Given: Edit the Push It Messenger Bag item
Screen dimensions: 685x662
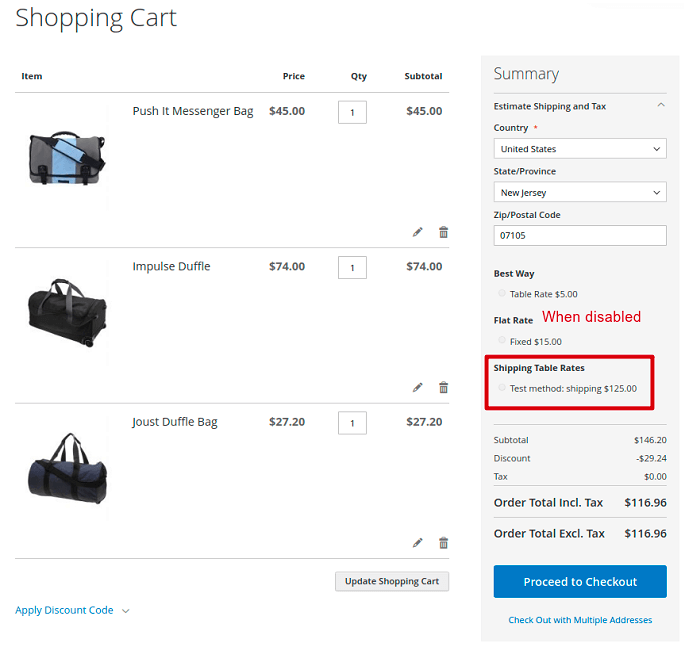Looking at the screenshot, I should (418, 232).
